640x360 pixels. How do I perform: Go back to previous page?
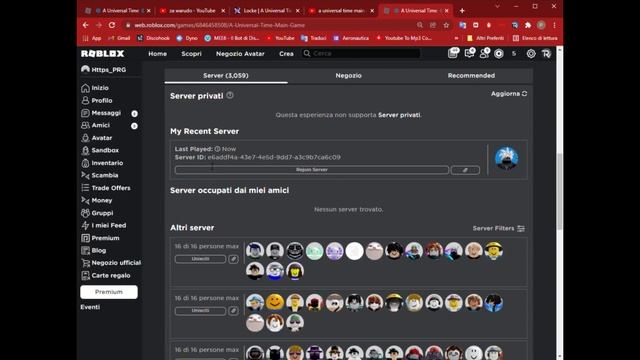[x=85, y=25]
